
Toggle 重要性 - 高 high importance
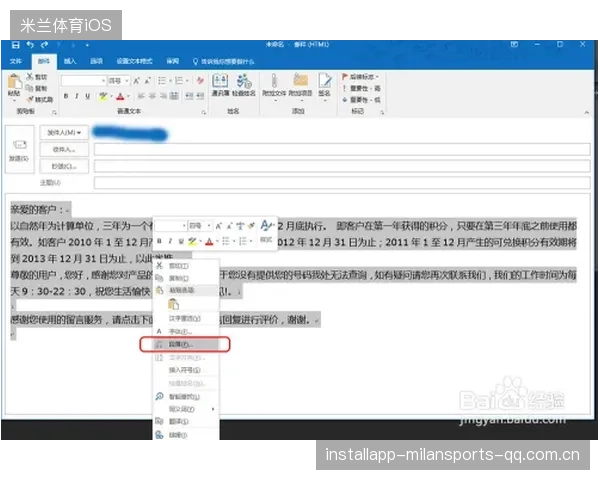361,88
